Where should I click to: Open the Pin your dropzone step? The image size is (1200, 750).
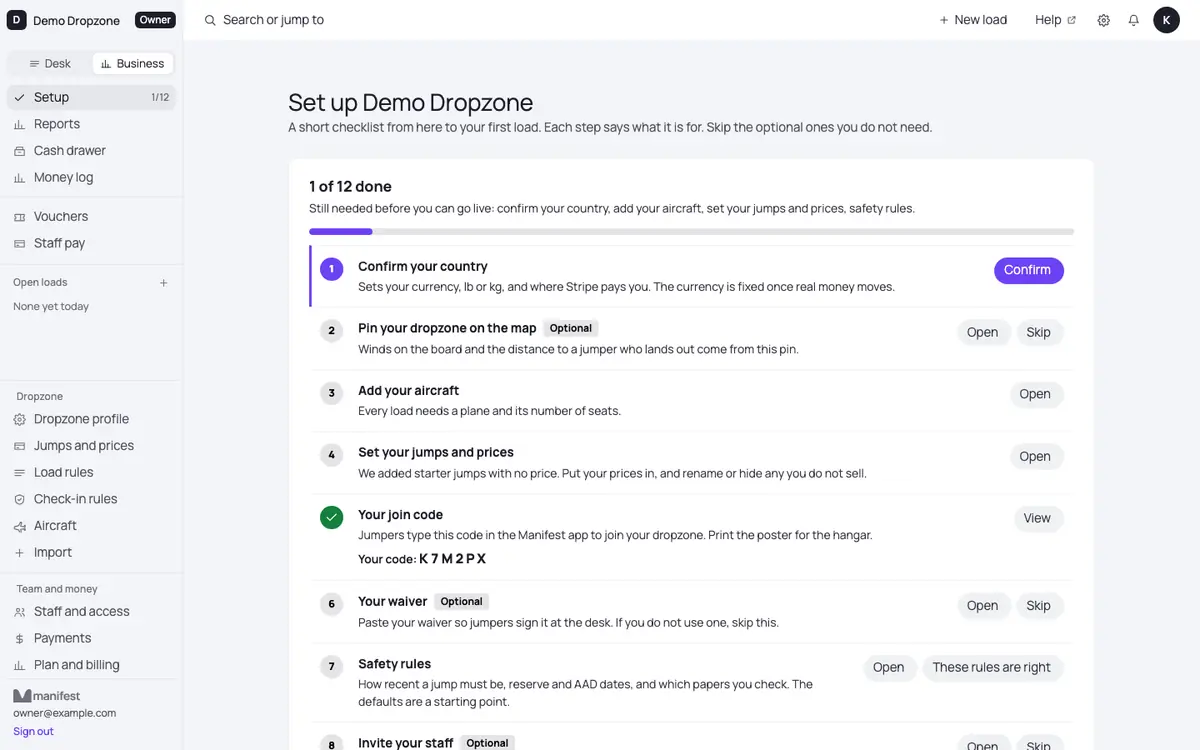click(982, 333)
